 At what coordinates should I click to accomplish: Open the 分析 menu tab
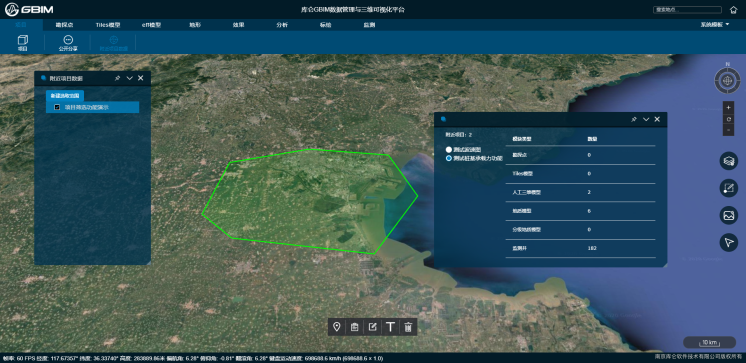[x=282, y=25]
